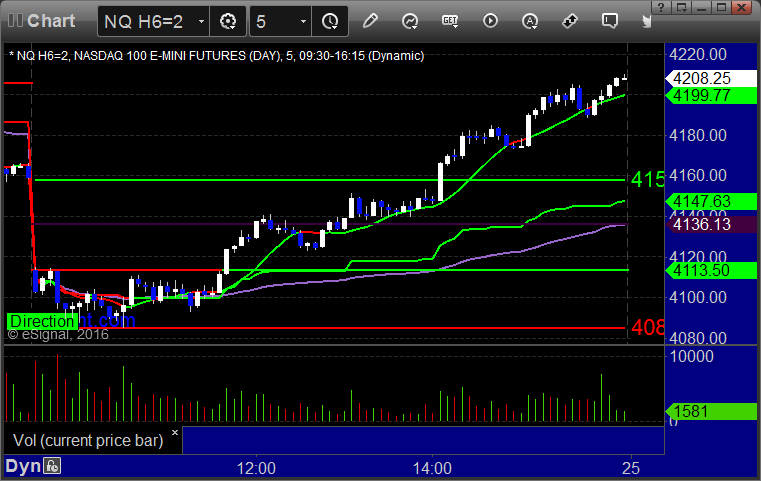Click the Dyn label in bottom bar
Viewport: 761px width, 481px height.
[23, 466]
